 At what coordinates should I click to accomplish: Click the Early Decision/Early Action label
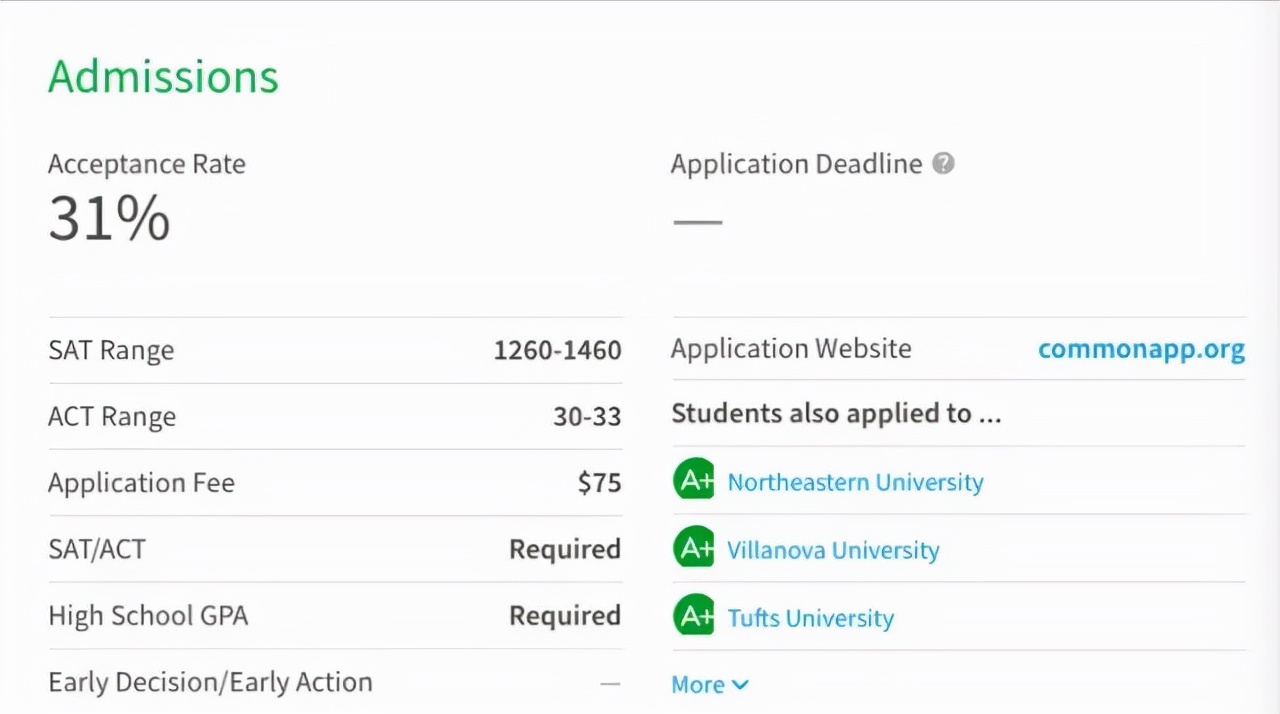coord(210,682)
